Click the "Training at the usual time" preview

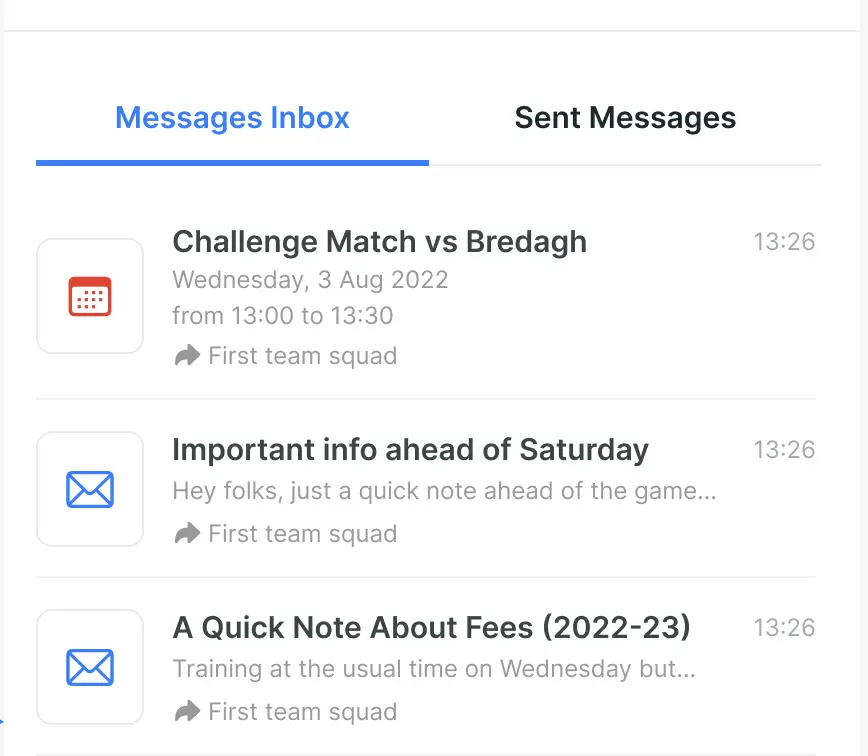(x=433, y=669)
